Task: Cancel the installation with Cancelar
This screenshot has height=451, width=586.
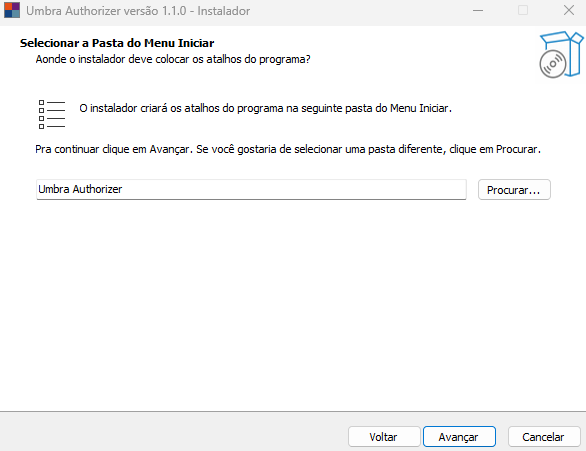Action: pos(544,436)
